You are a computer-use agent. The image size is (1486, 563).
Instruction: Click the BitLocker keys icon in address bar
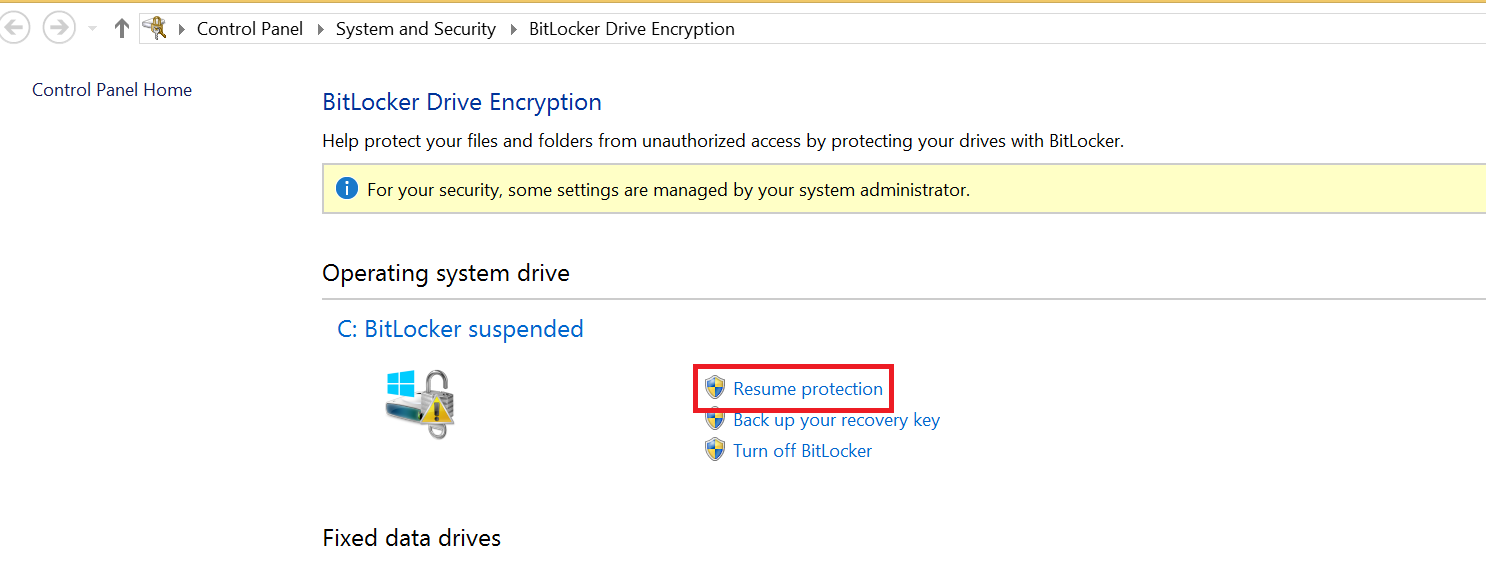coord(155,28)
